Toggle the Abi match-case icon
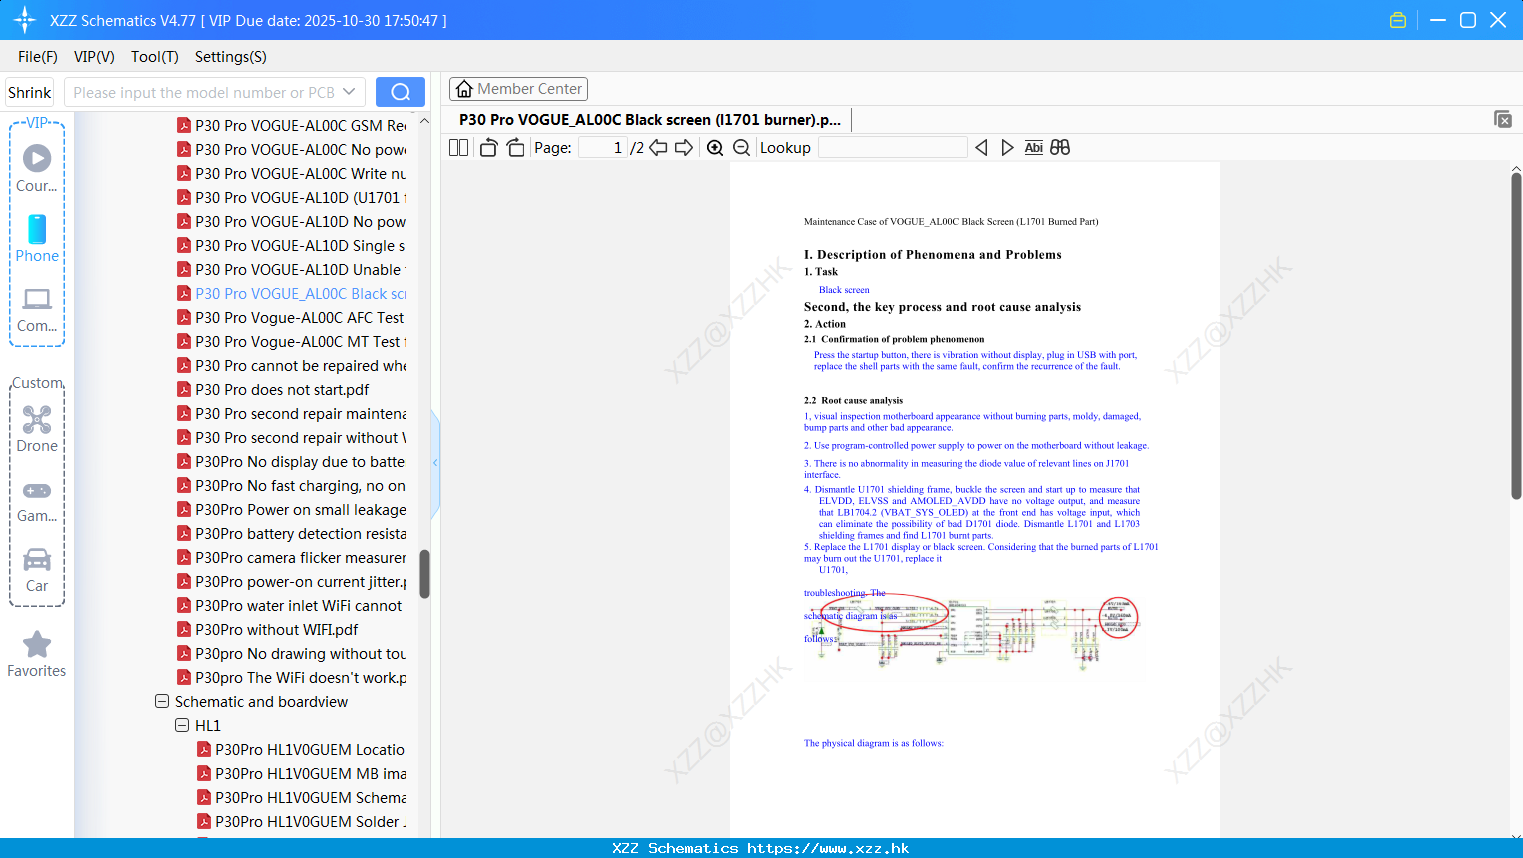This screenshot has width=1523, height=858. tap(1033, 148)
